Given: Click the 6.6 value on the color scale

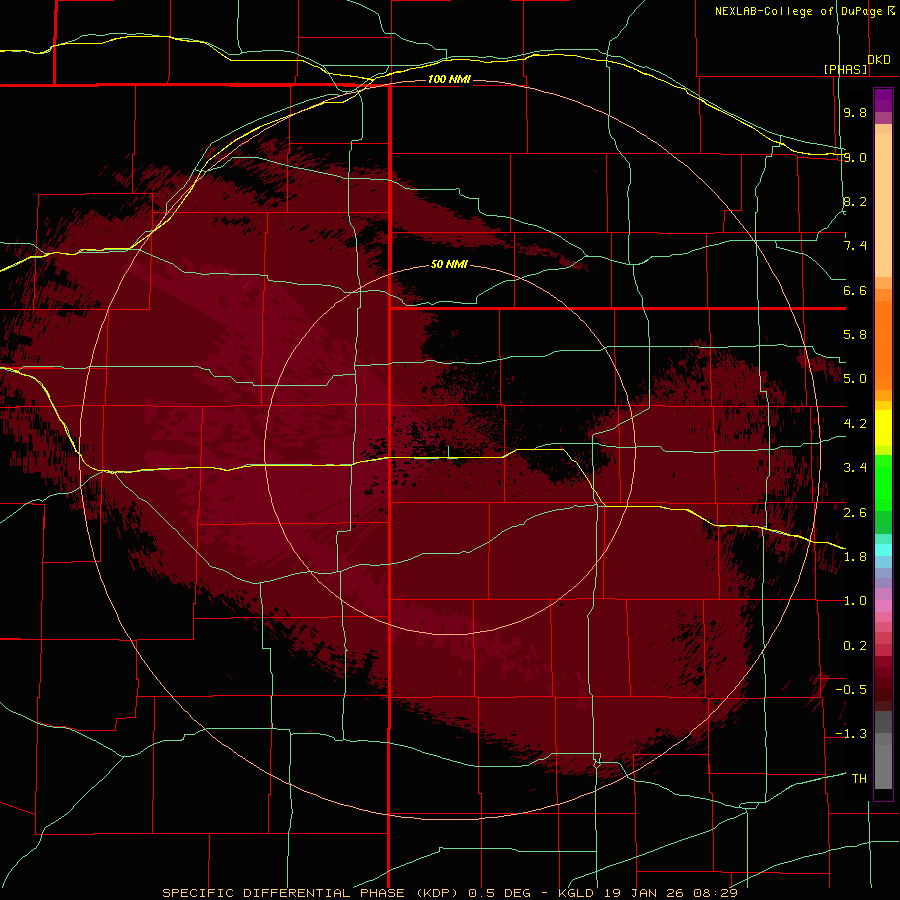Looking at the screenshot, I should pyautogui.click(x=855, y=290).
